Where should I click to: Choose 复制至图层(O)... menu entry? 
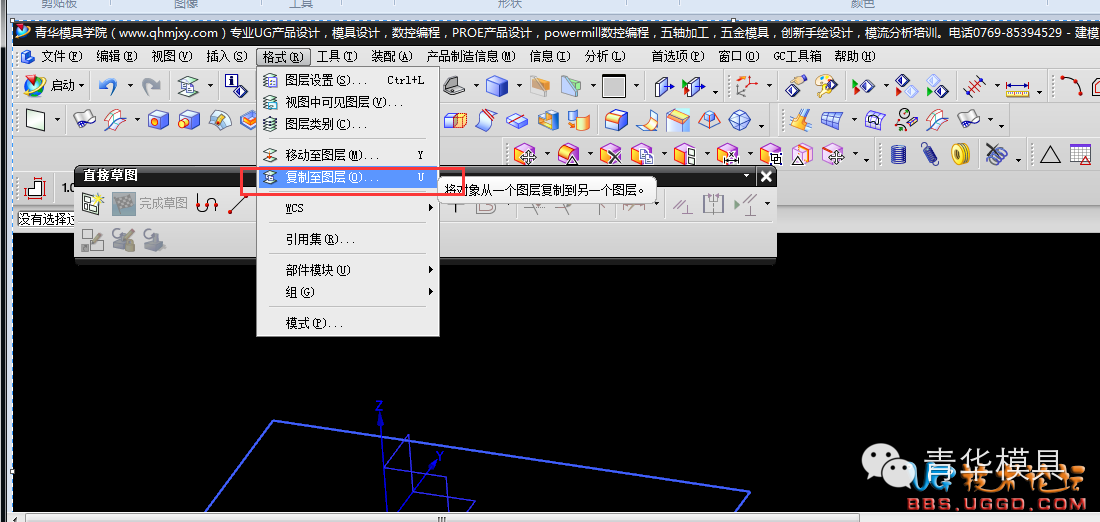[x=348, y=178]
